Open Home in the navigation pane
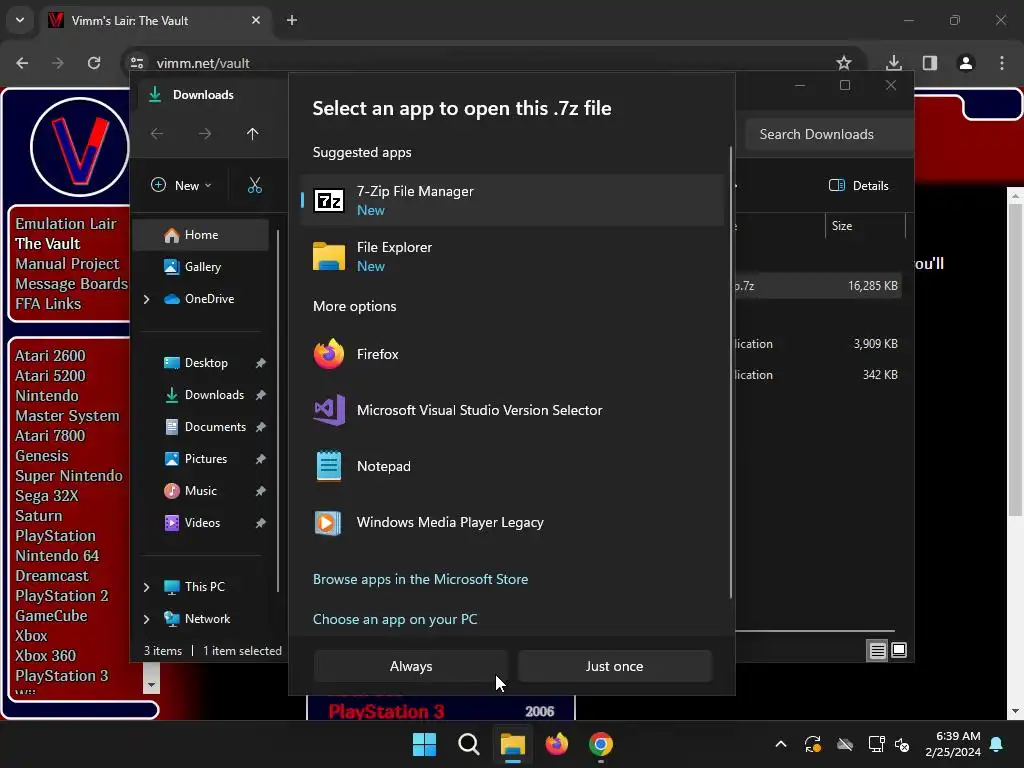The height and width of the screenshot is (768, 1024). tap(201, 235)
